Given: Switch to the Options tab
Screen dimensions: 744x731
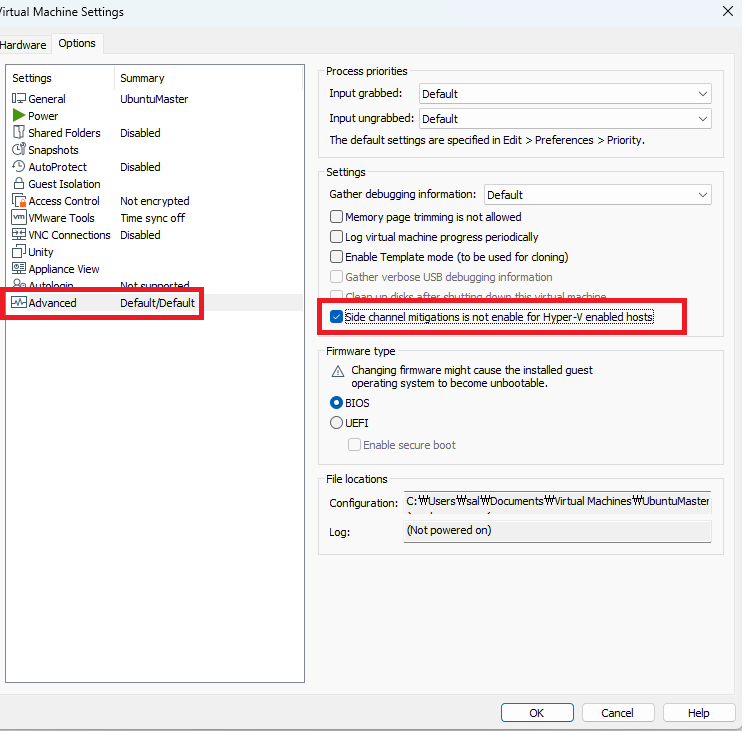Looking at the screenshot, I should point(77,43).
